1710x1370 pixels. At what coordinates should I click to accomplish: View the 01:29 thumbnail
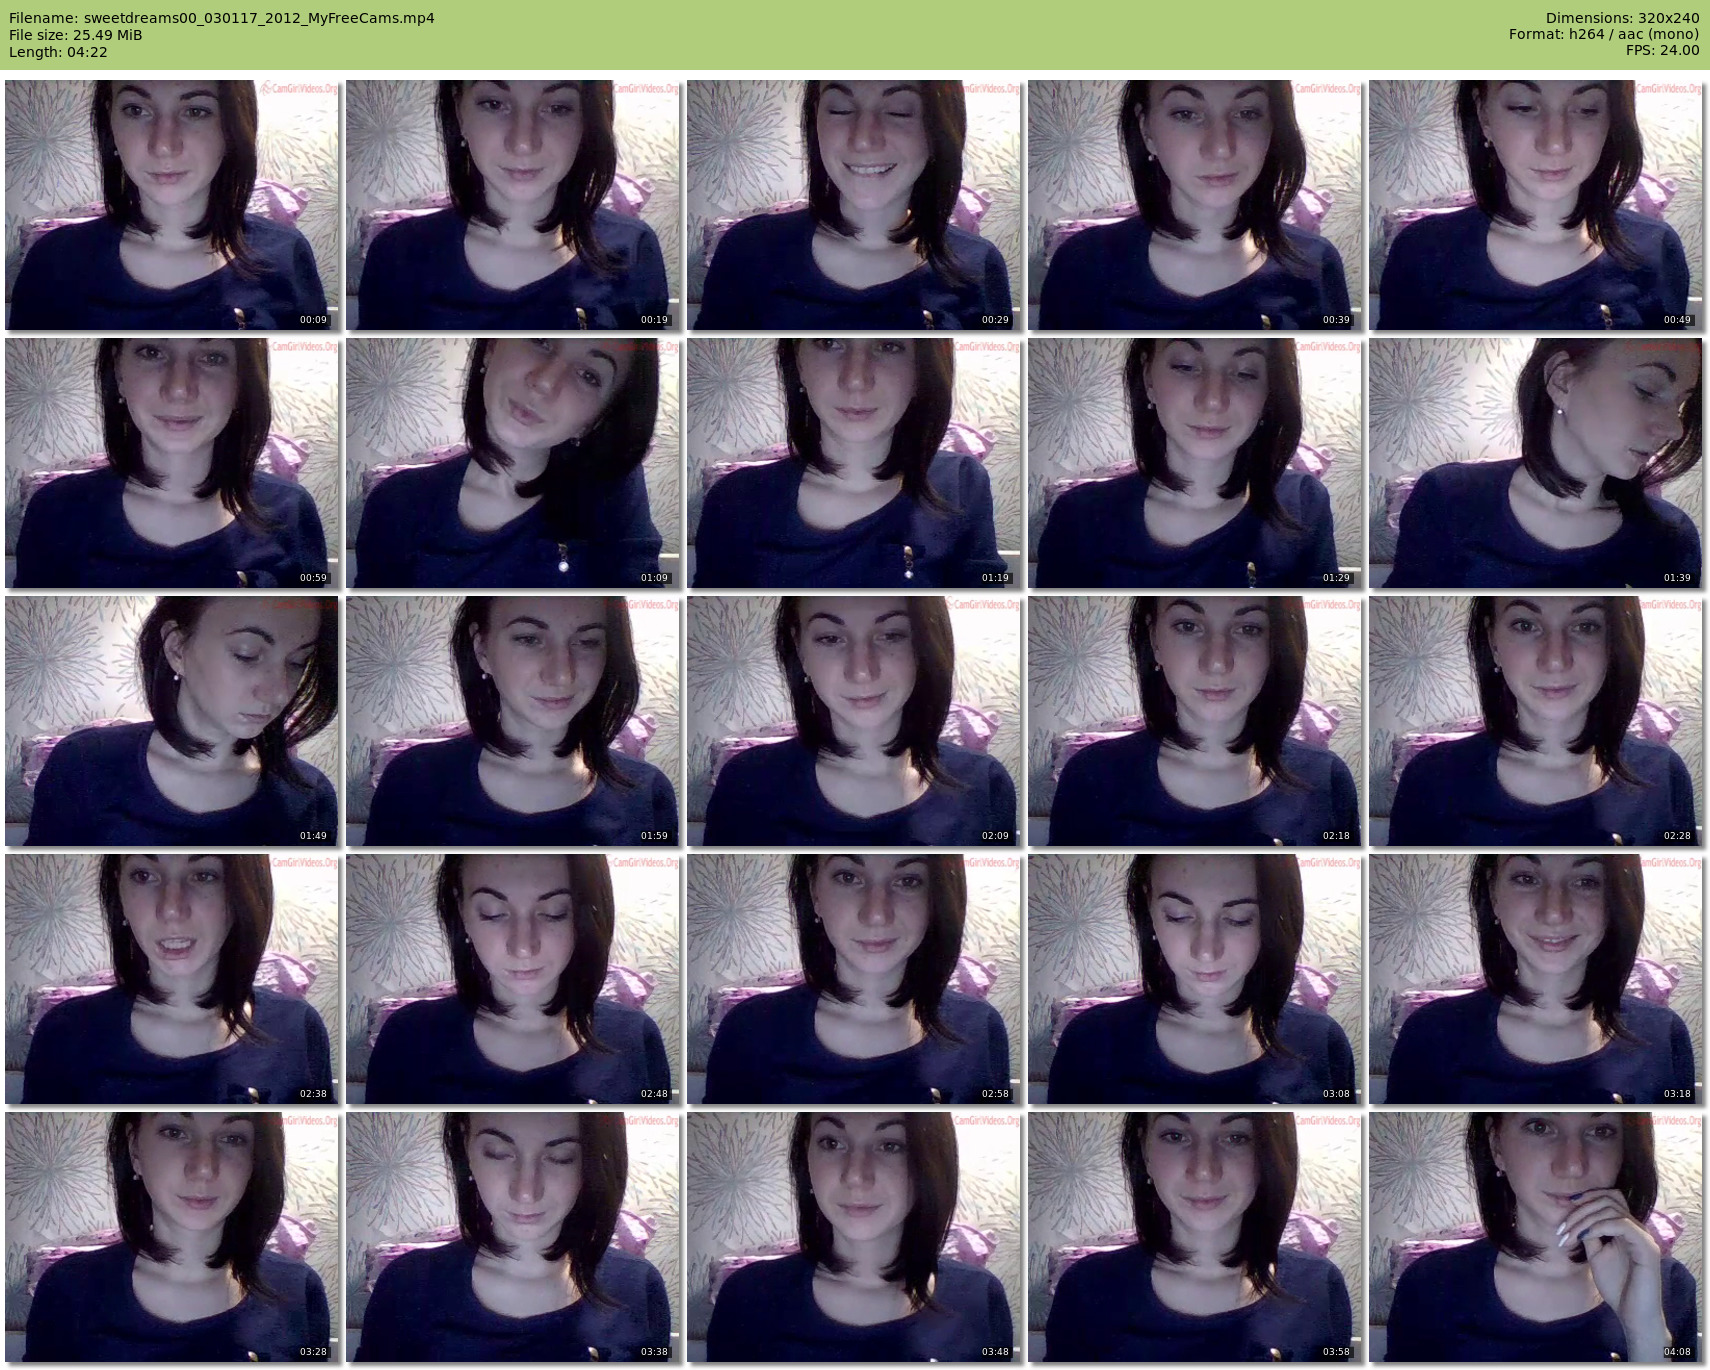click(x=1195, y=463)
